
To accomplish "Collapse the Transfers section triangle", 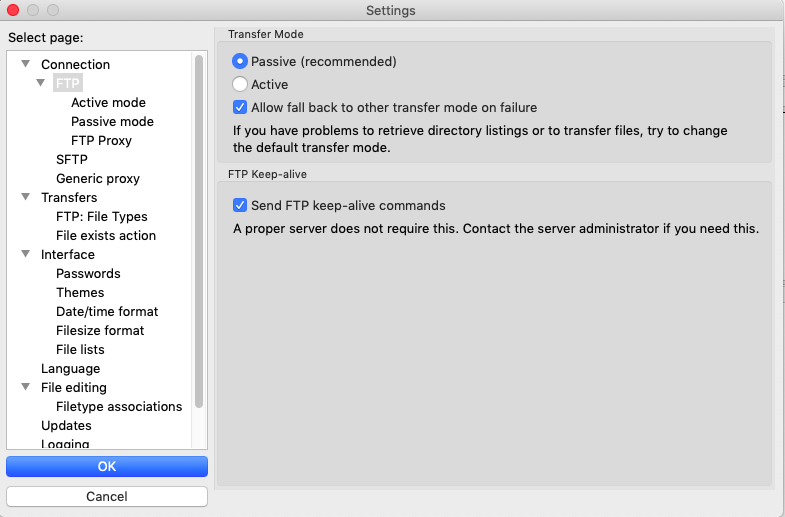I will click(x=26, y=197).
